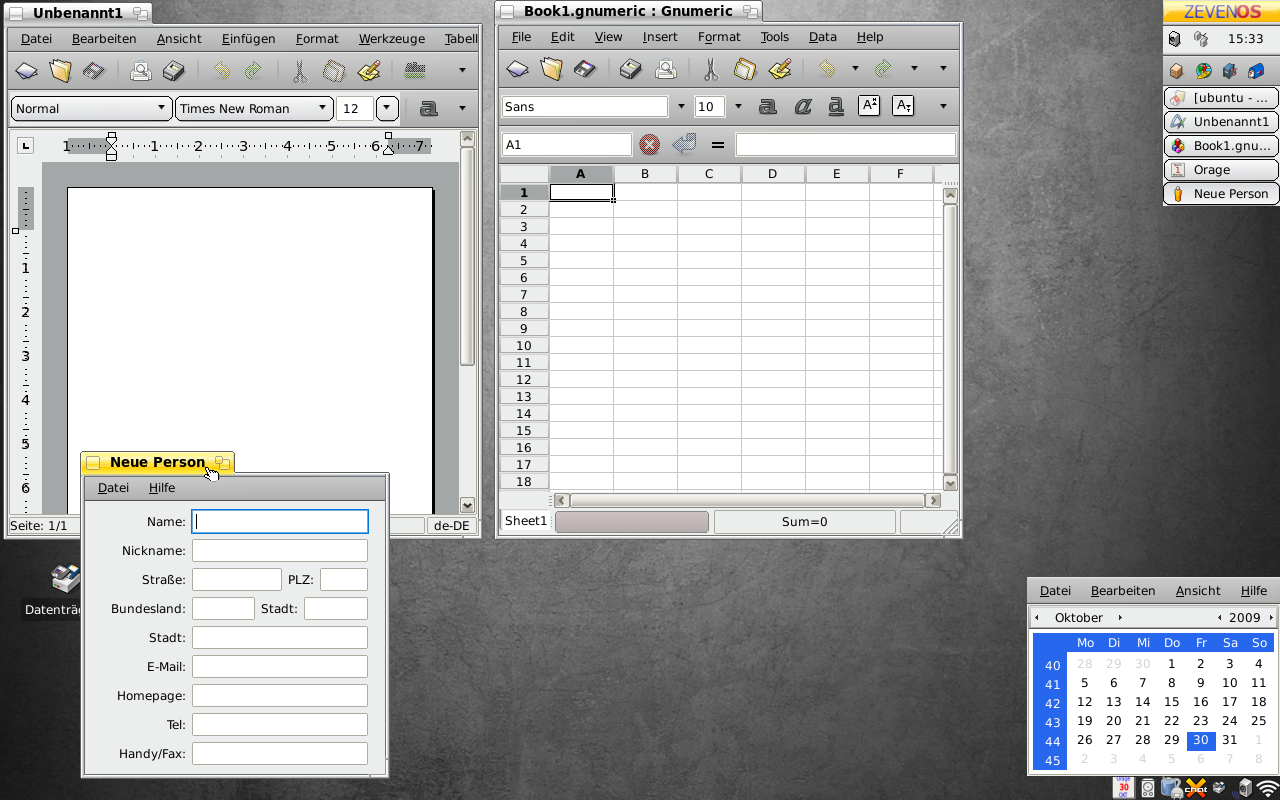Viewport: 1280px width, 800px height.
Task: Select day 15 in Oktober calendar
Action: (x=1172, y=702)
